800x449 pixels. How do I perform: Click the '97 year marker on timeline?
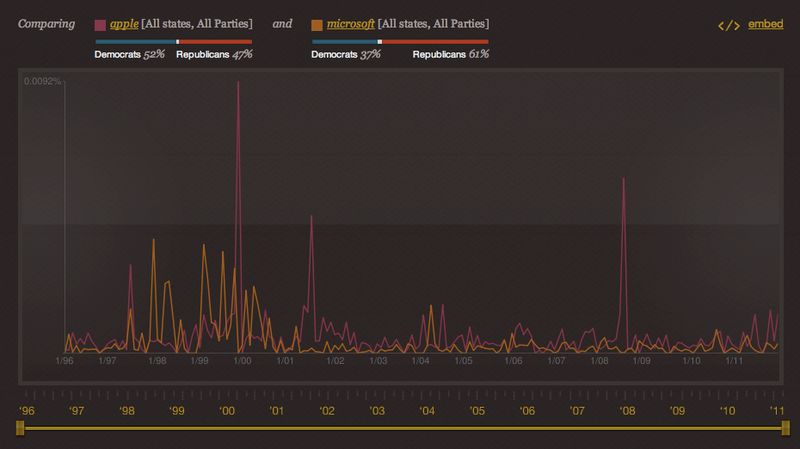coord(77,411)
